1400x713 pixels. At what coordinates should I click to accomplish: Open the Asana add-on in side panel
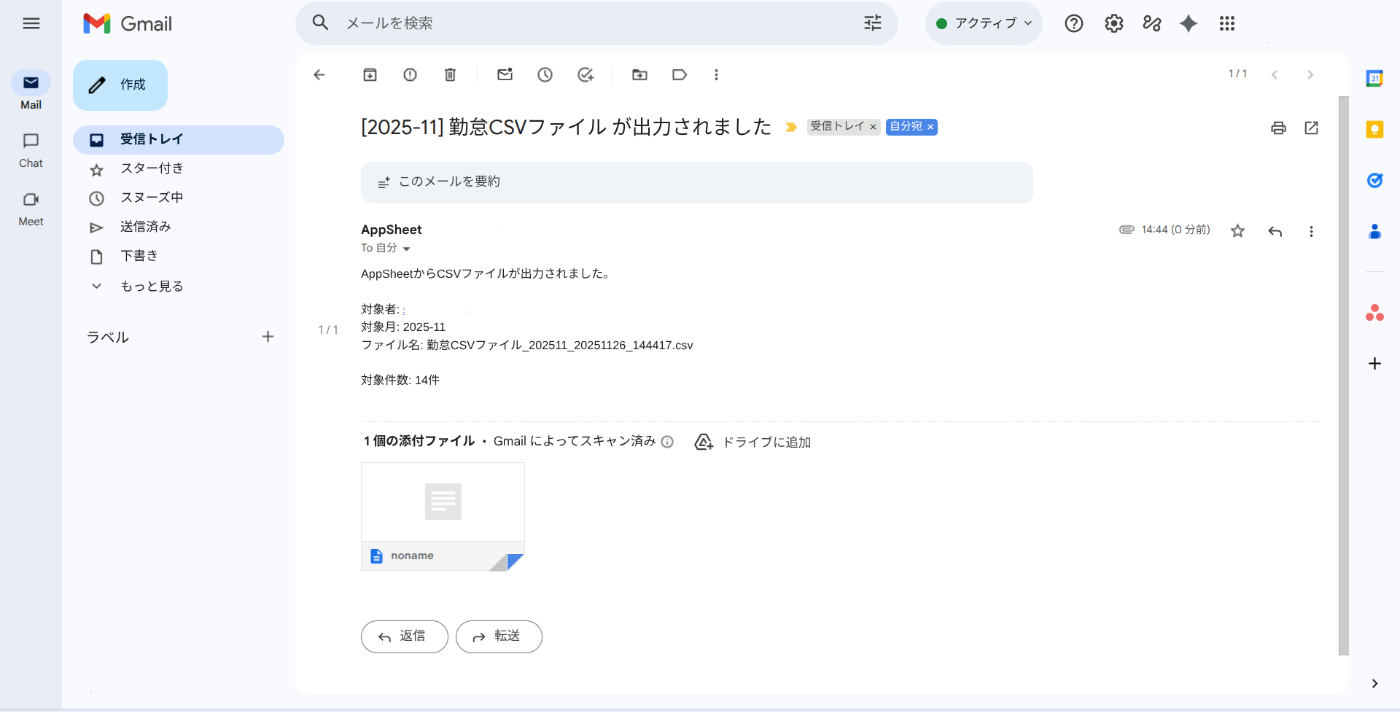coord(1375,313)
